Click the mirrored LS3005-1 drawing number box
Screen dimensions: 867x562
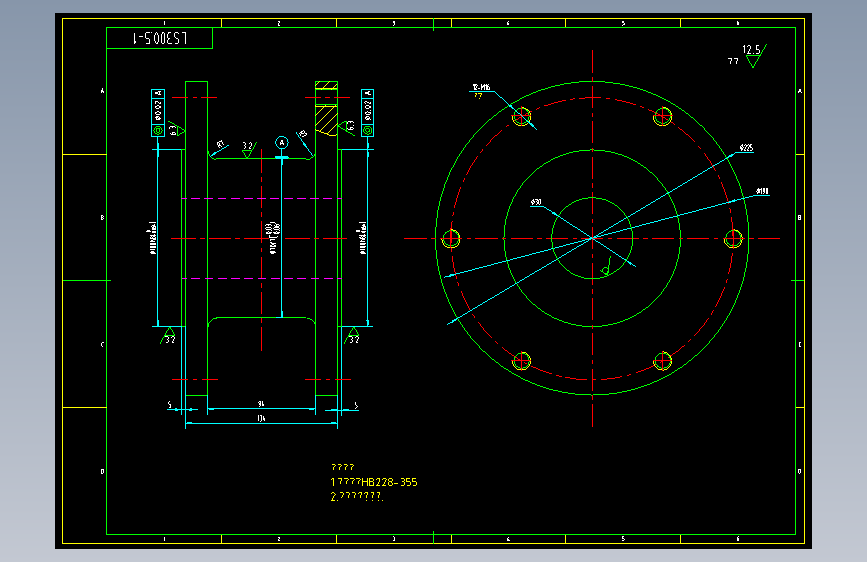pos(159,38)
